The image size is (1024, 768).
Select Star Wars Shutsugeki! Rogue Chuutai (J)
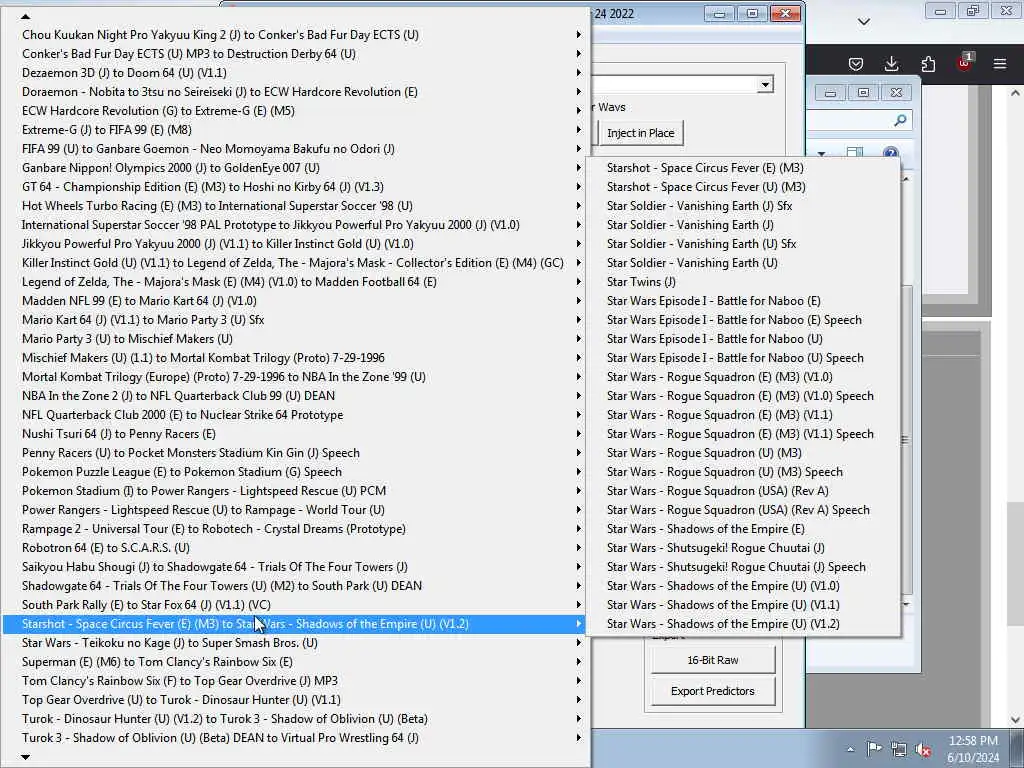[x=743, y=548]
